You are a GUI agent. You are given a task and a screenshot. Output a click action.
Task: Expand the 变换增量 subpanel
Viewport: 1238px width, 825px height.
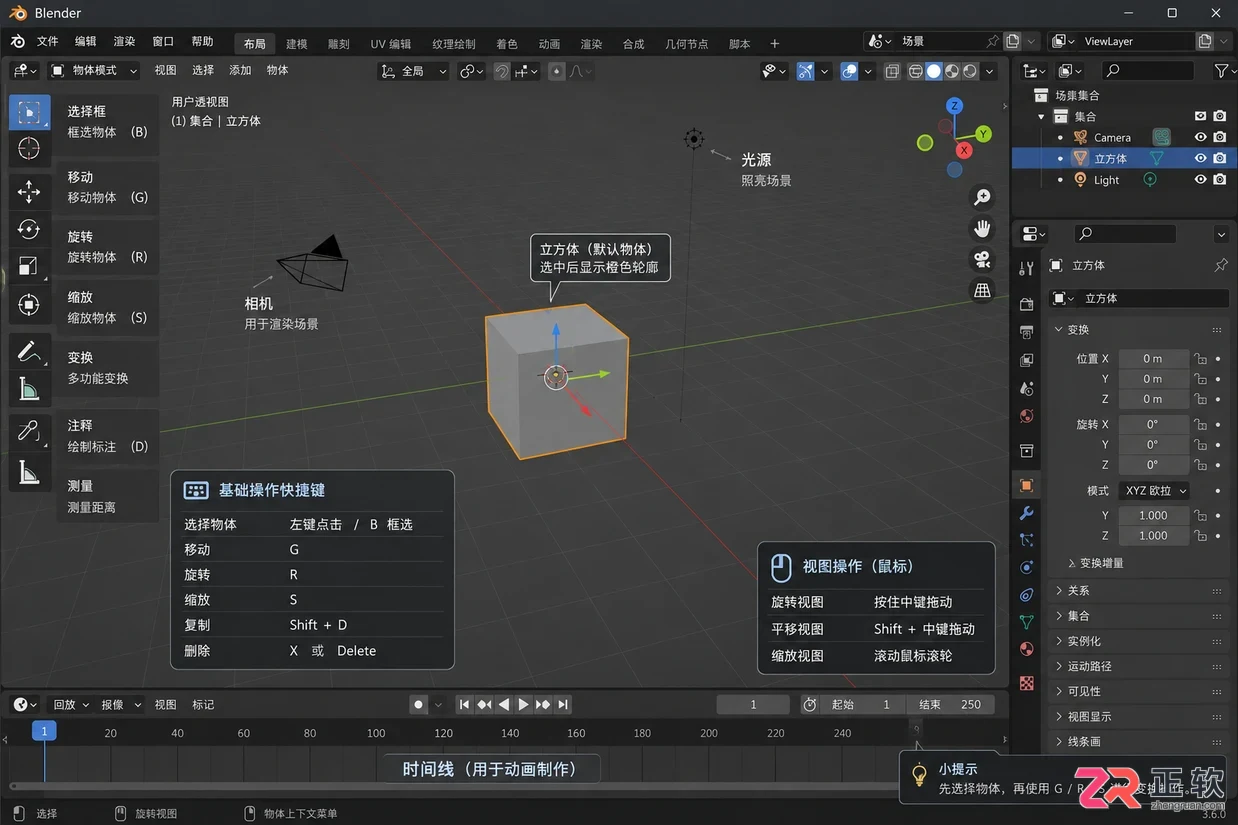(x=1095, y=563)
